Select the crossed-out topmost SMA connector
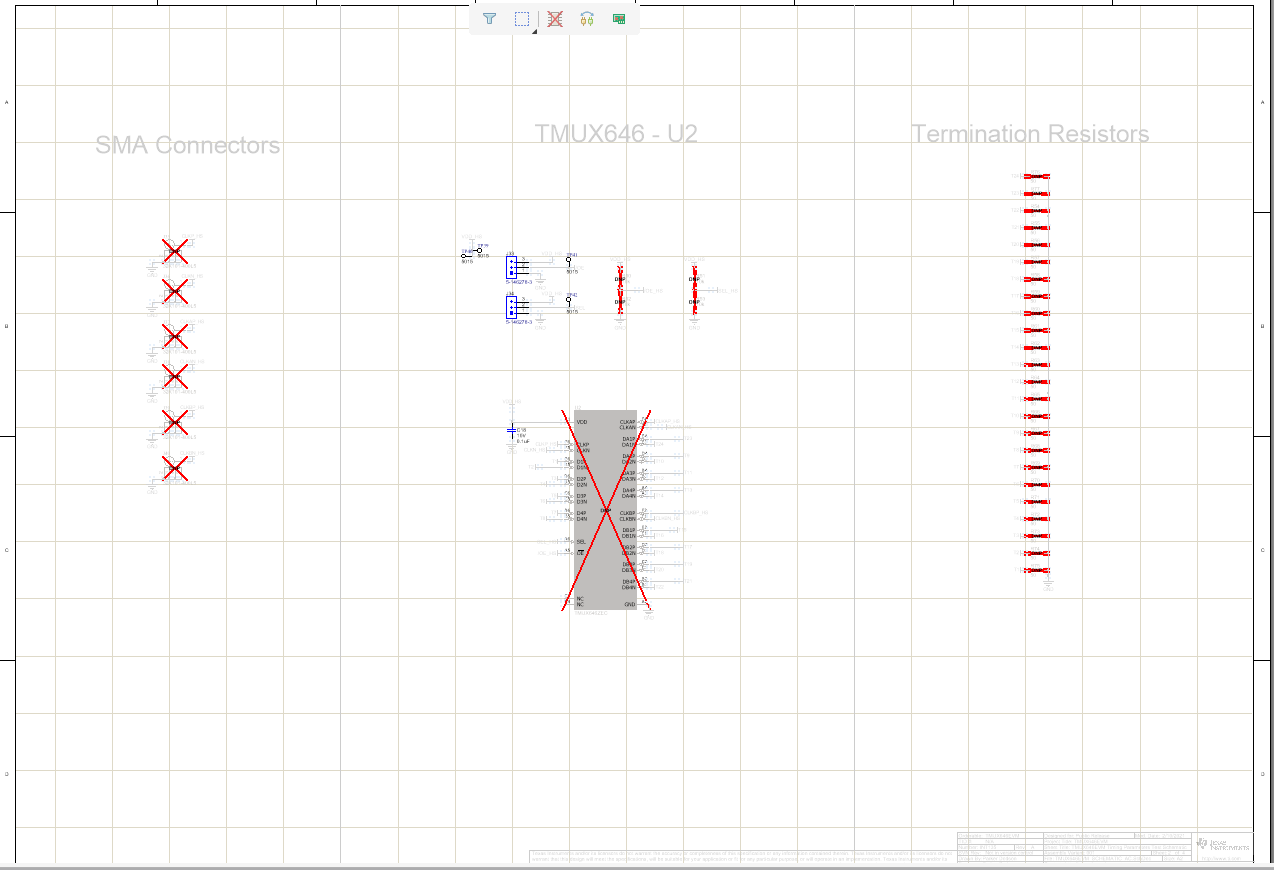This screenshot has height=870, width=1274. (177, 252)
